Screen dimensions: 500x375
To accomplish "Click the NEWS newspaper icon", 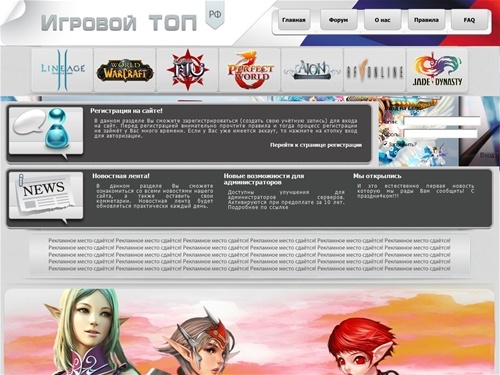I will (x=46, y=197).
